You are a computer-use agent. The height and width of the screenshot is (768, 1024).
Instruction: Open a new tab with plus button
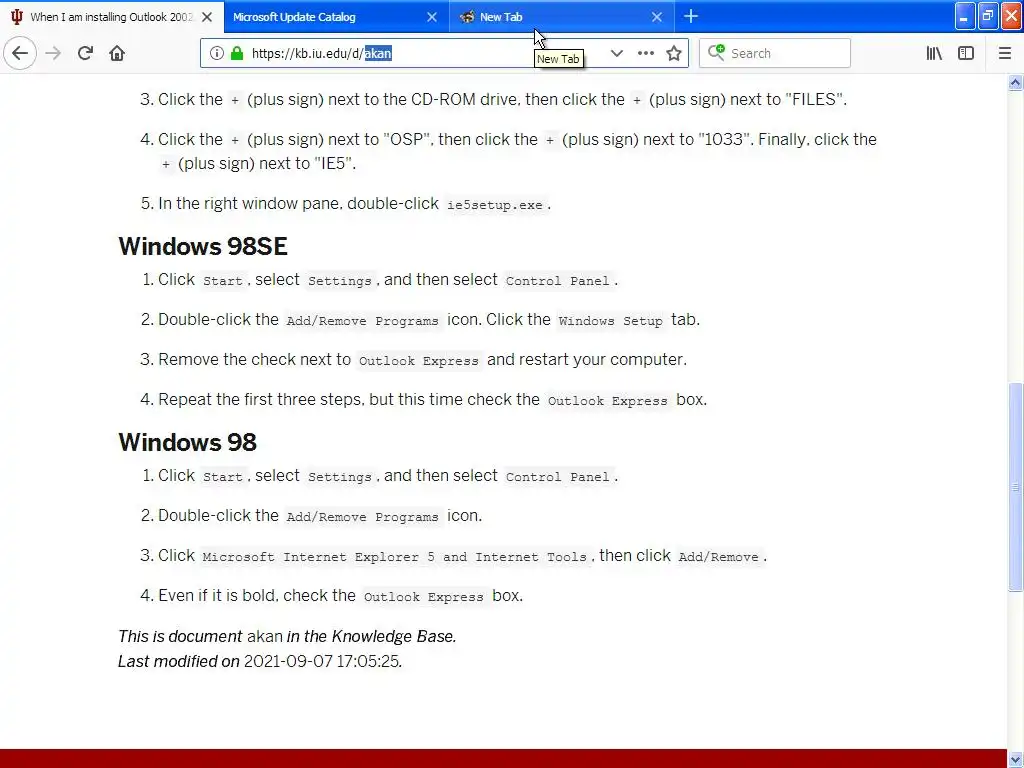pyautogui.click(x=691, y=16)
